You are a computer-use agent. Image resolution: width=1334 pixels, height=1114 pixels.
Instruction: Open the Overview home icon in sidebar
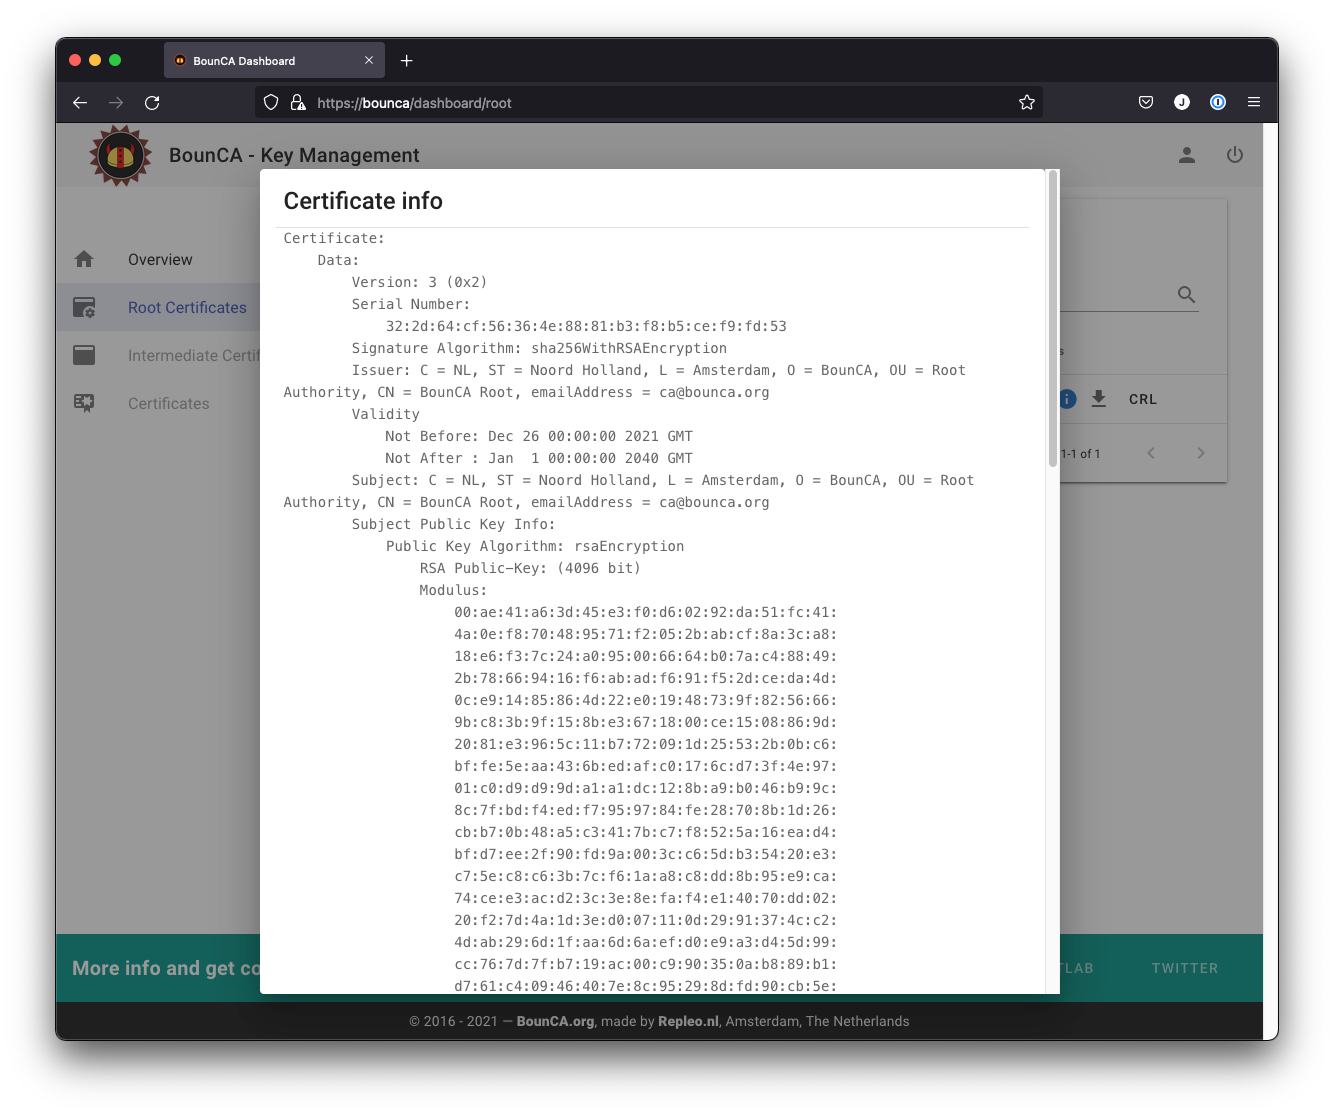click(84, 259)
